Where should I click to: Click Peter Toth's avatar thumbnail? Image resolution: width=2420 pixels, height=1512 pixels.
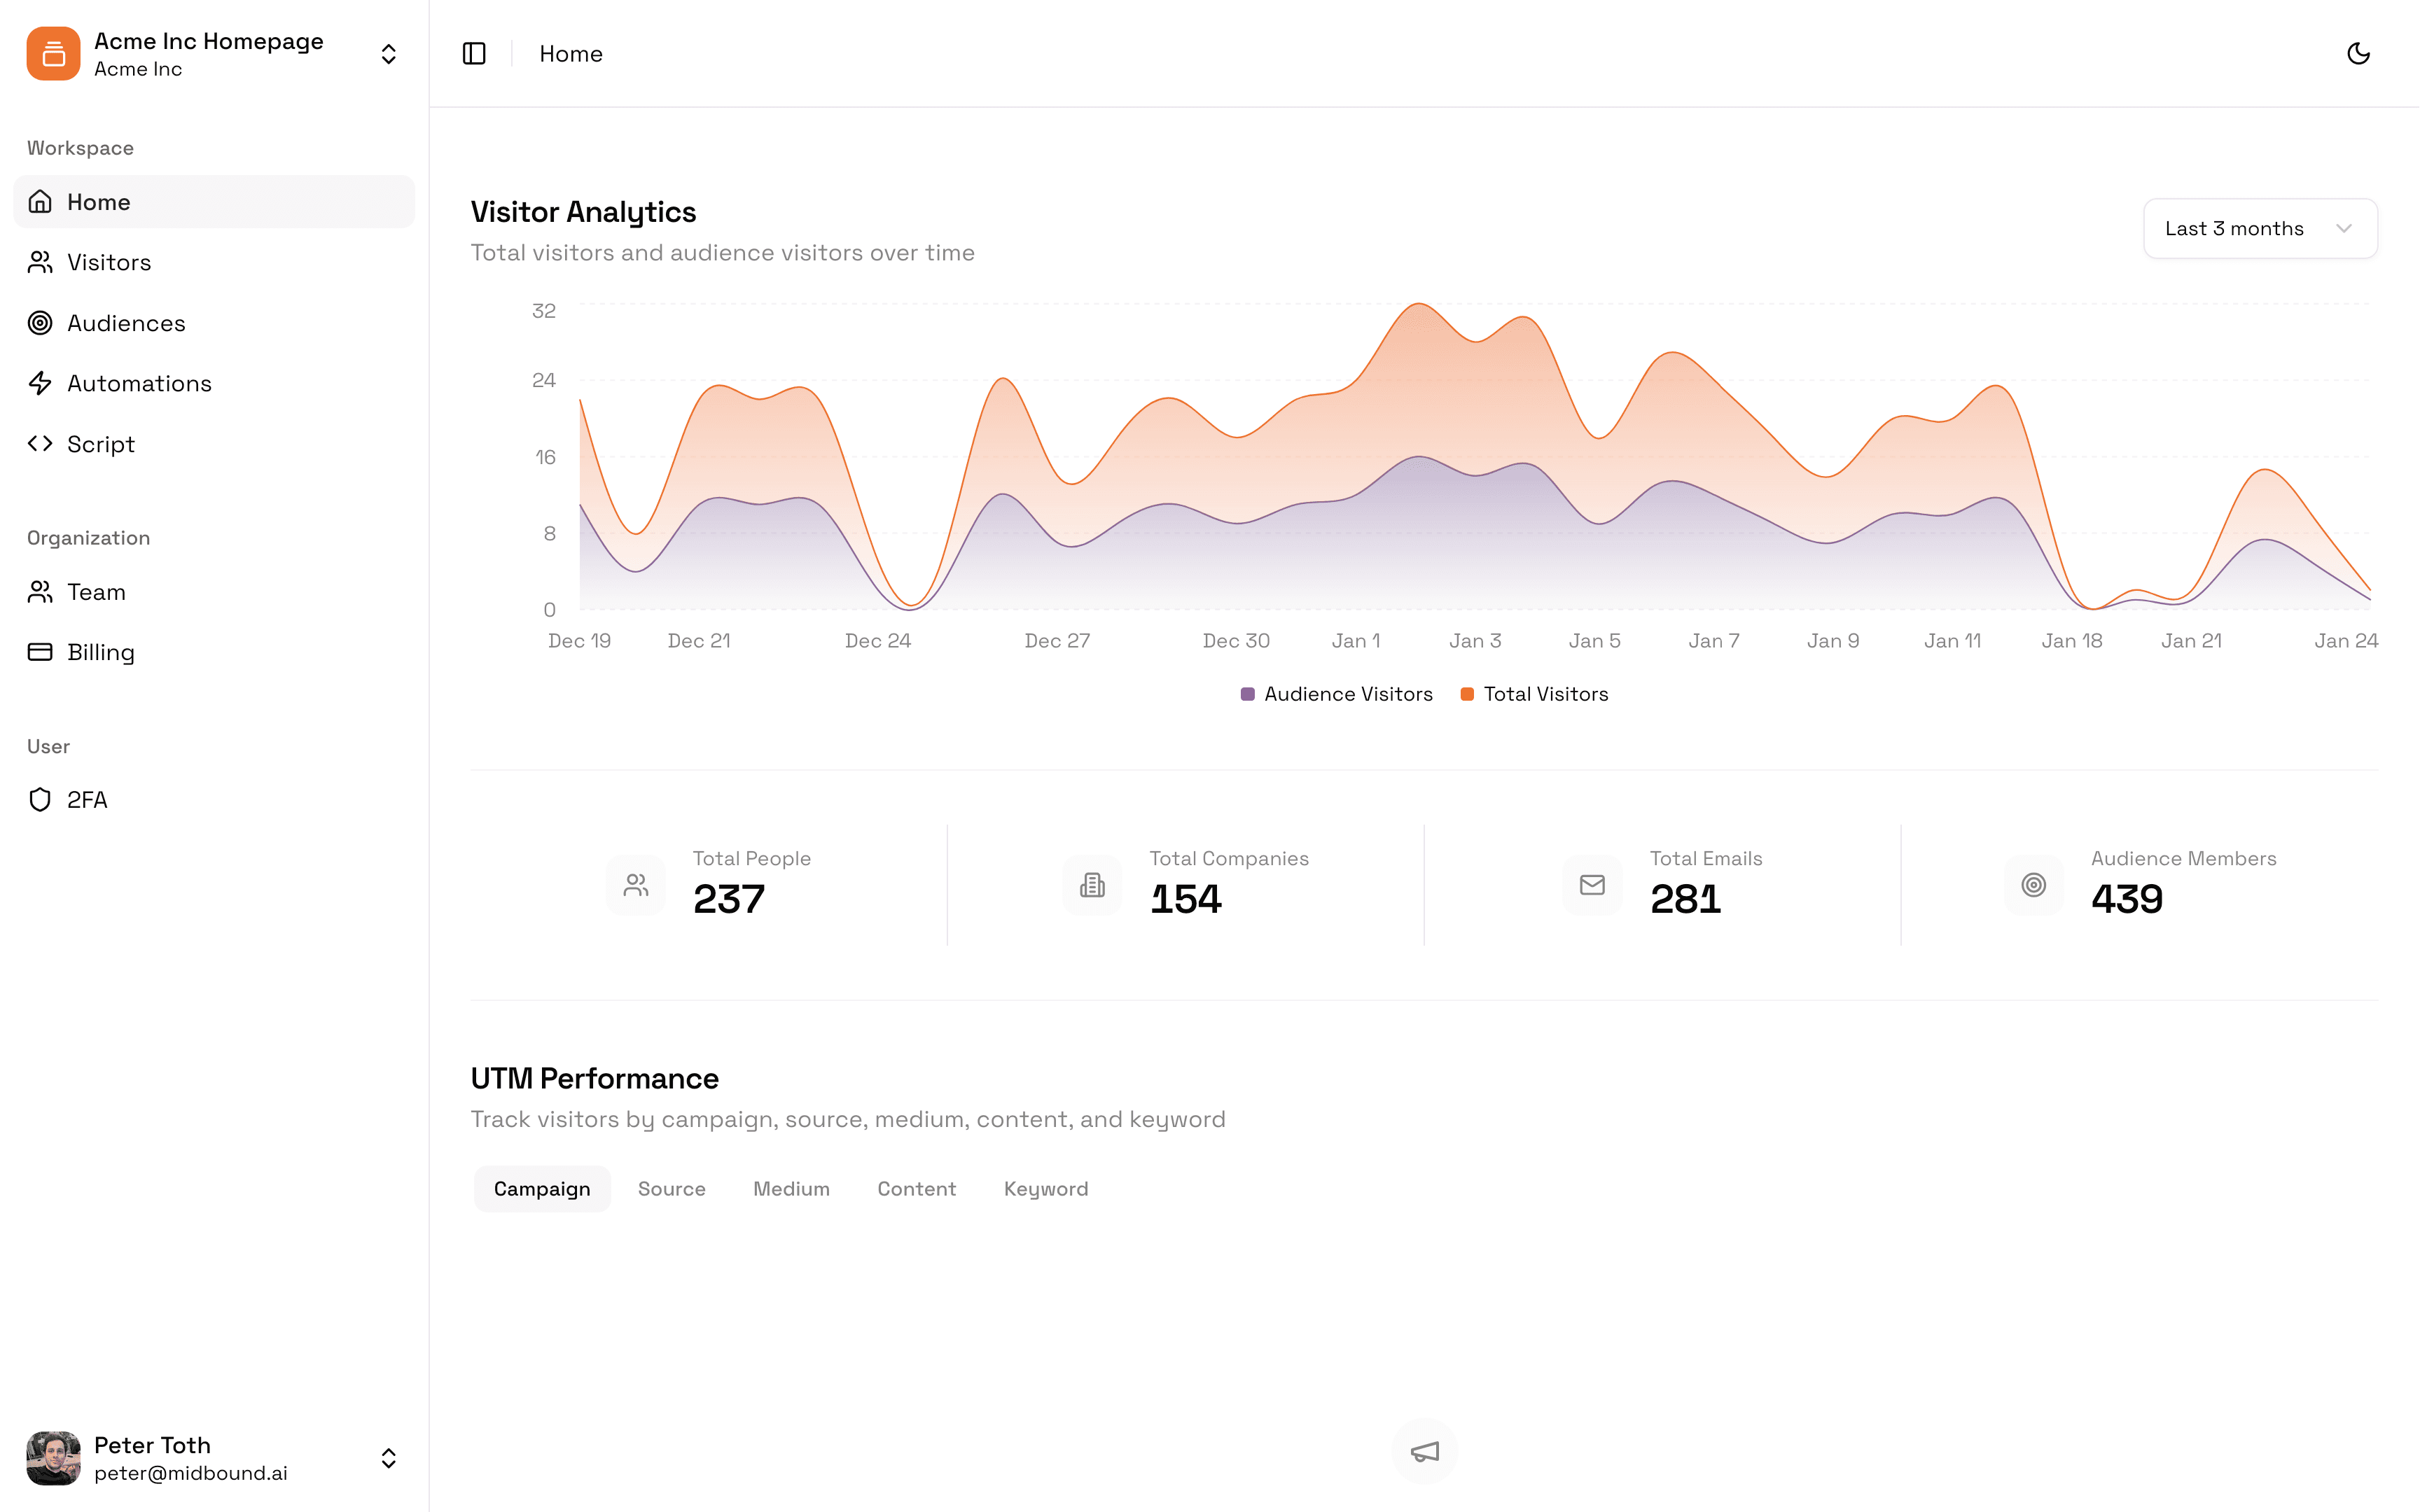(54, 1458)
